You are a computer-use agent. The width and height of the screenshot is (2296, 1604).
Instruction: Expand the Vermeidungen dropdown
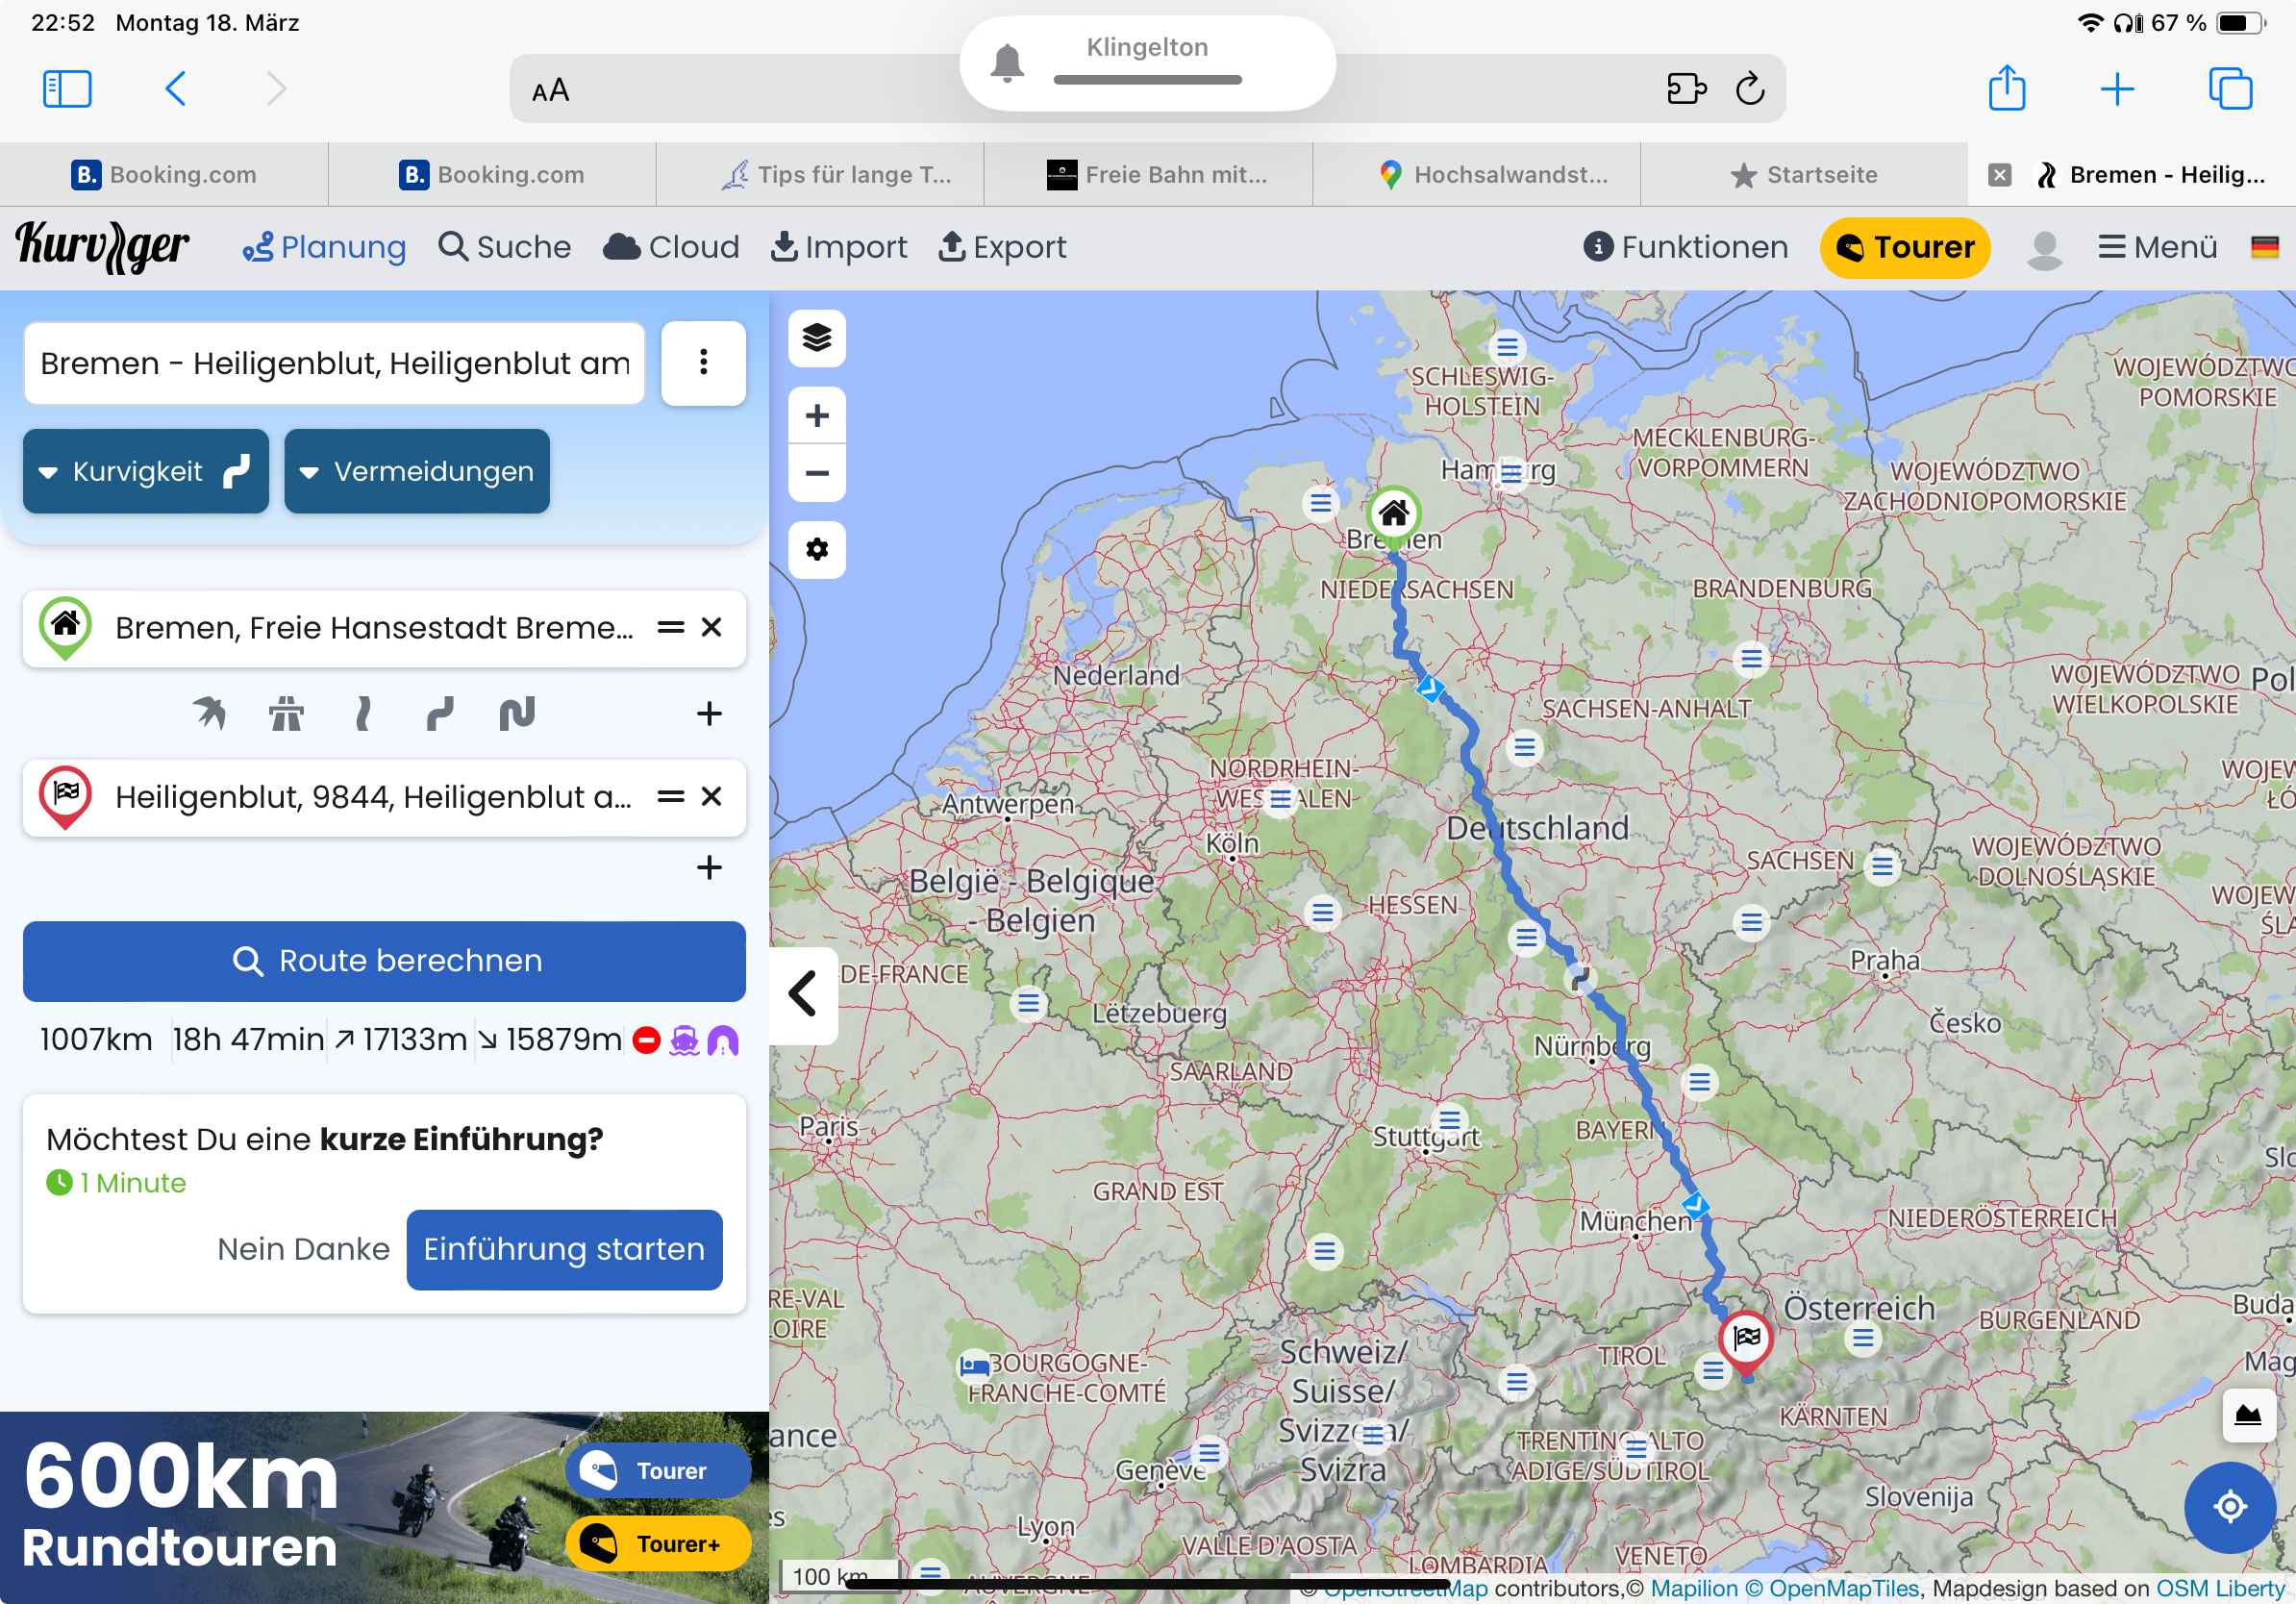(x=416, y=471)
